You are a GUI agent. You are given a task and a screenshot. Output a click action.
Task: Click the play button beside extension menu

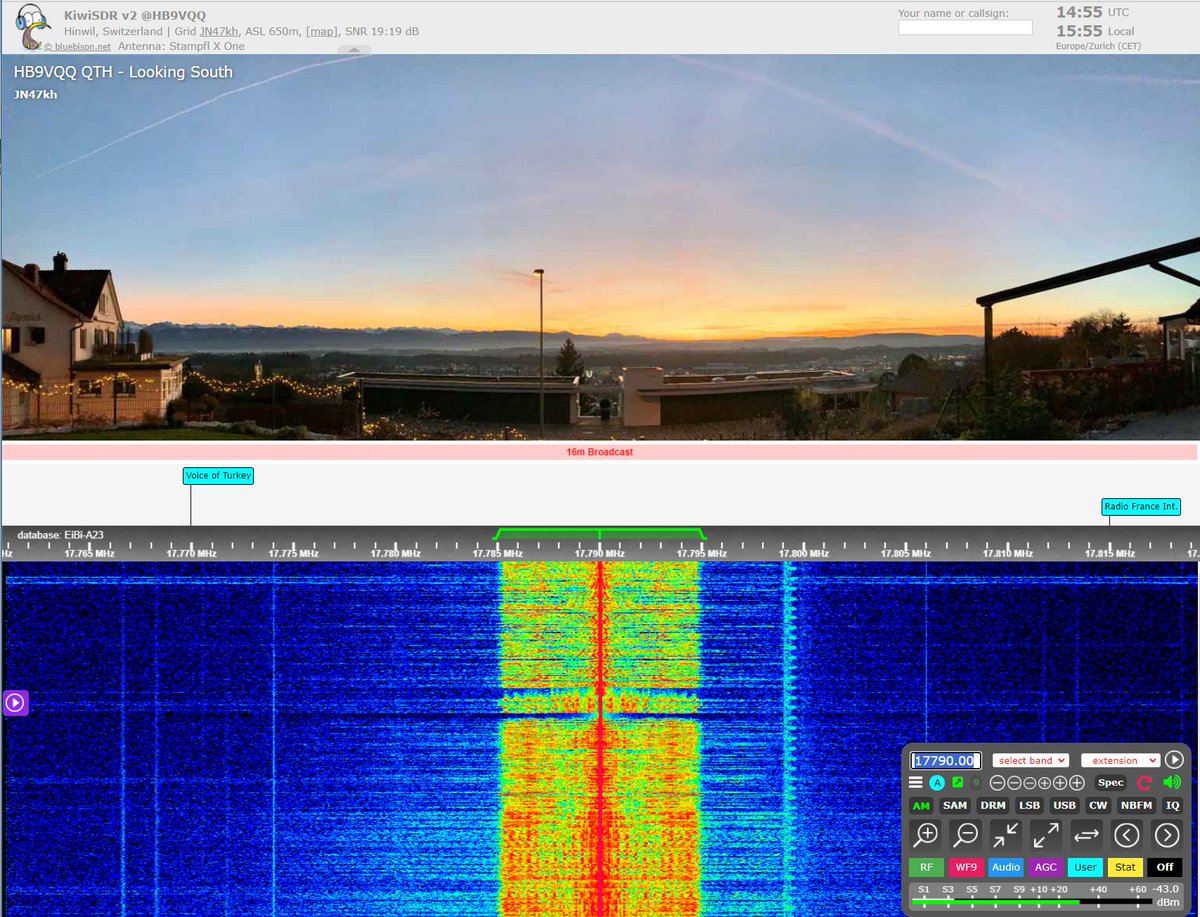[x=1174, y=760]
